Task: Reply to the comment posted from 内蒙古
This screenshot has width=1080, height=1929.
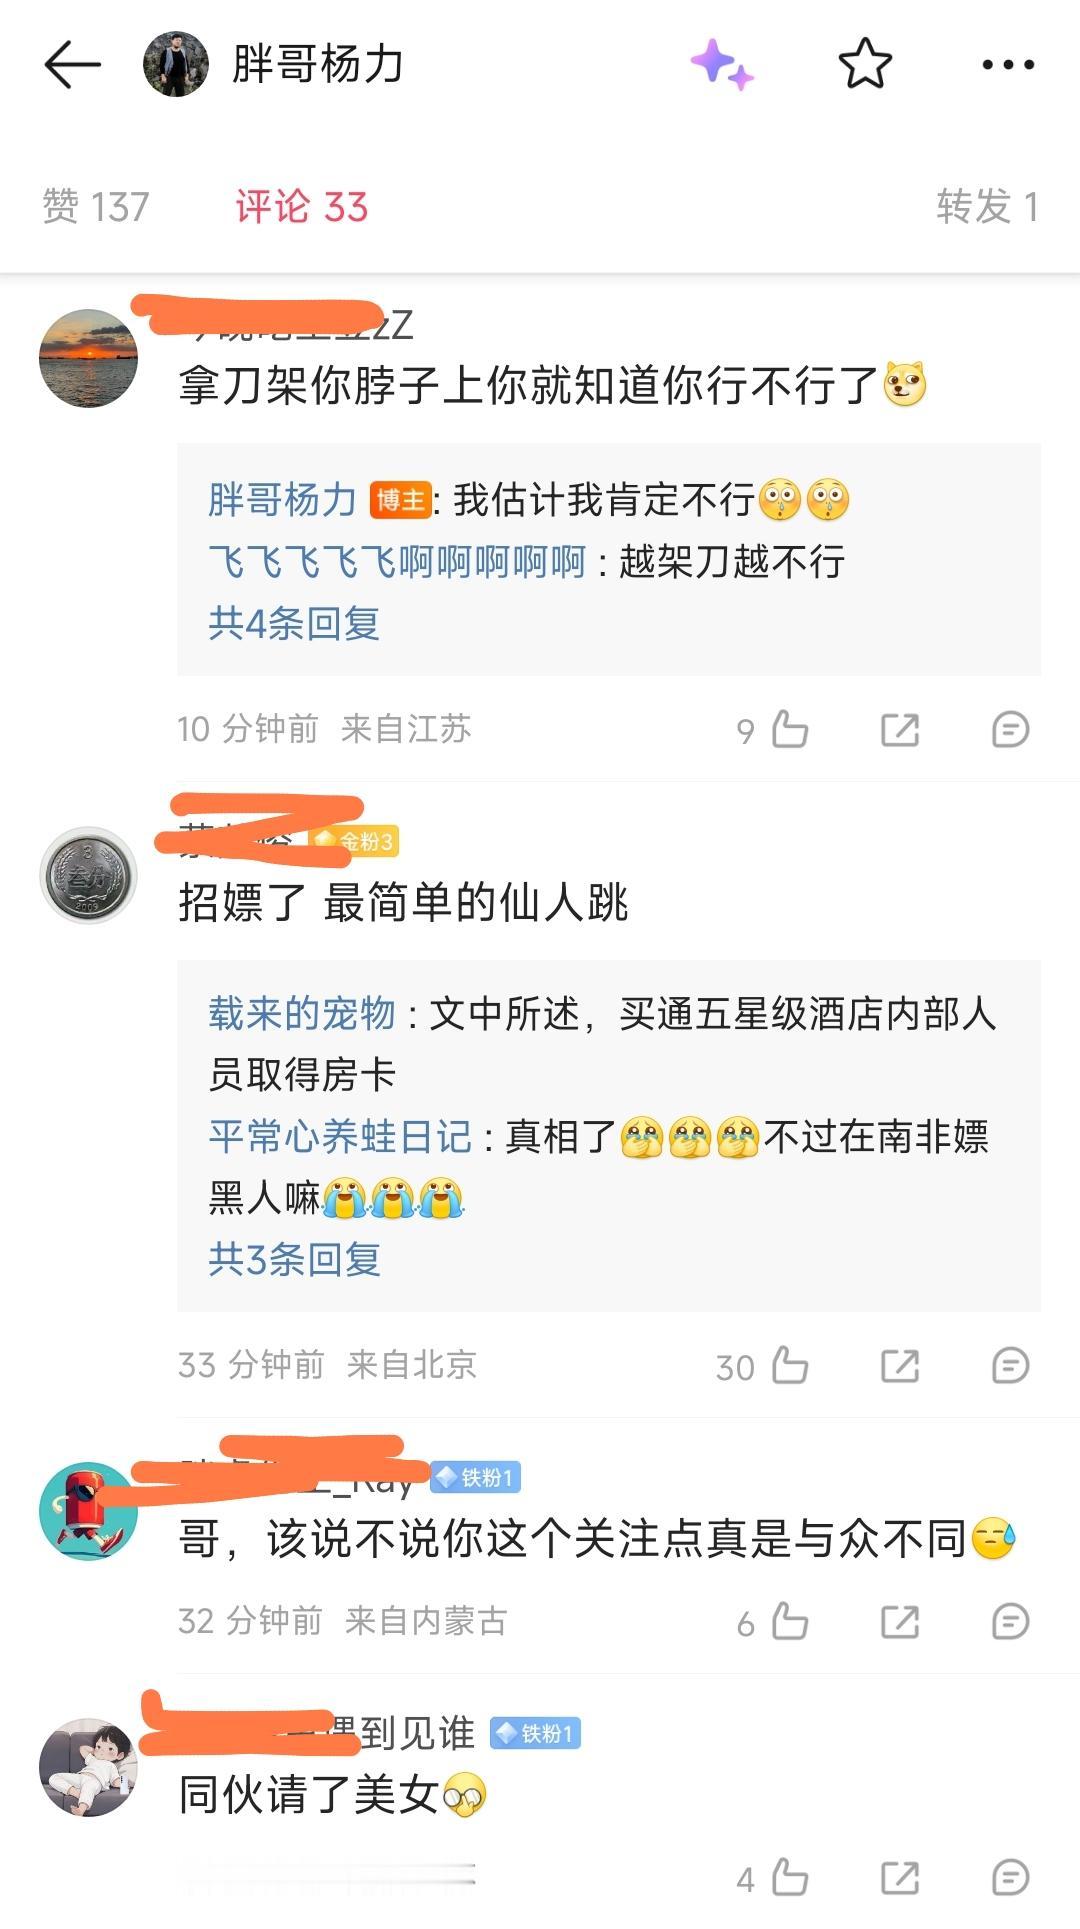Action: [x=1010, y=1621]
